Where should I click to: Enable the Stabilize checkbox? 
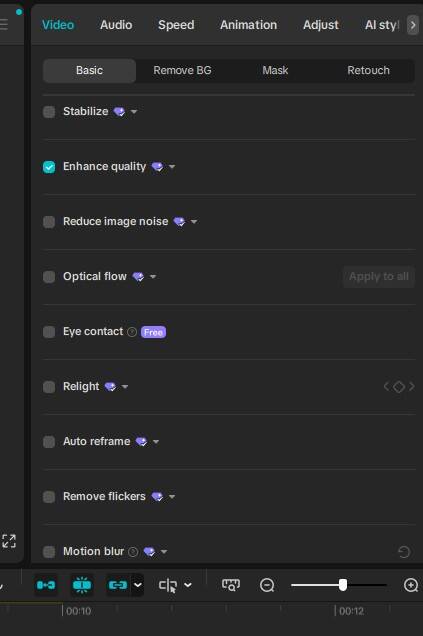[49, 112]
